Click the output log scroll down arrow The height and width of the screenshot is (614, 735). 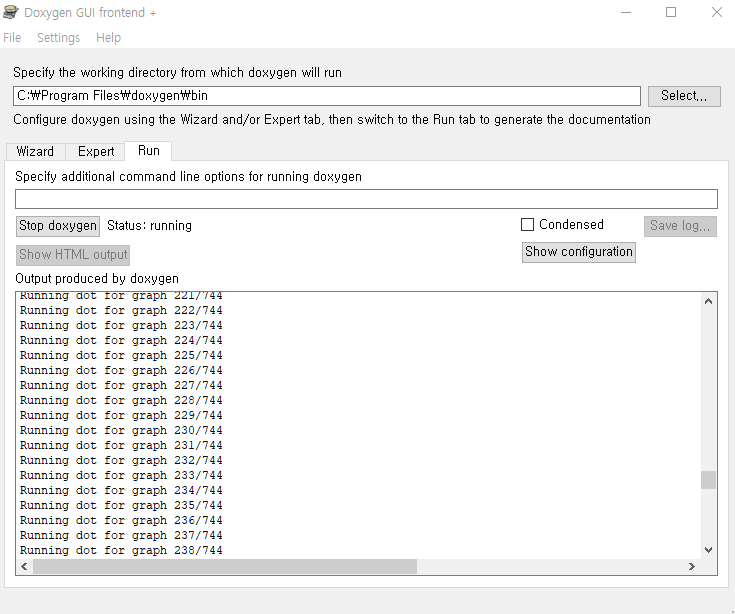pyautogui.click(x=708, y=550)
